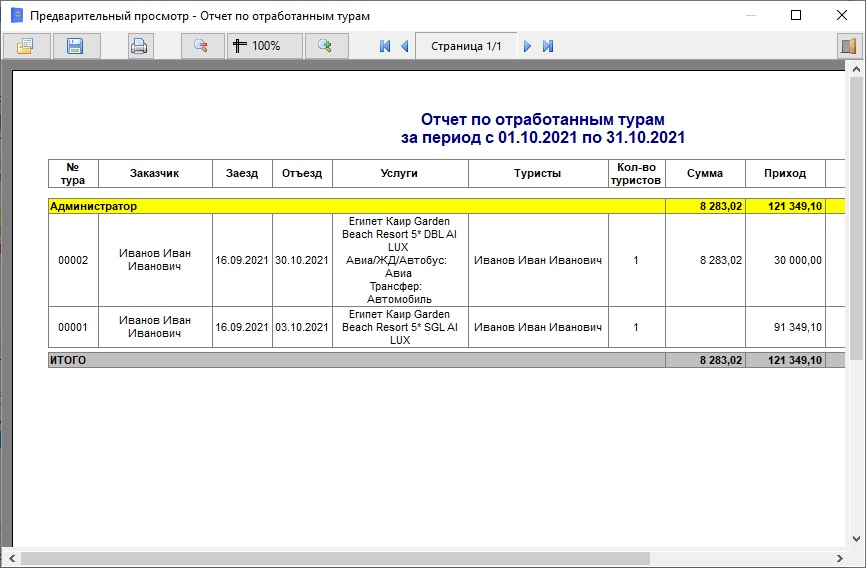Click the vertical scrollbar up arrow

coord(857,68)
